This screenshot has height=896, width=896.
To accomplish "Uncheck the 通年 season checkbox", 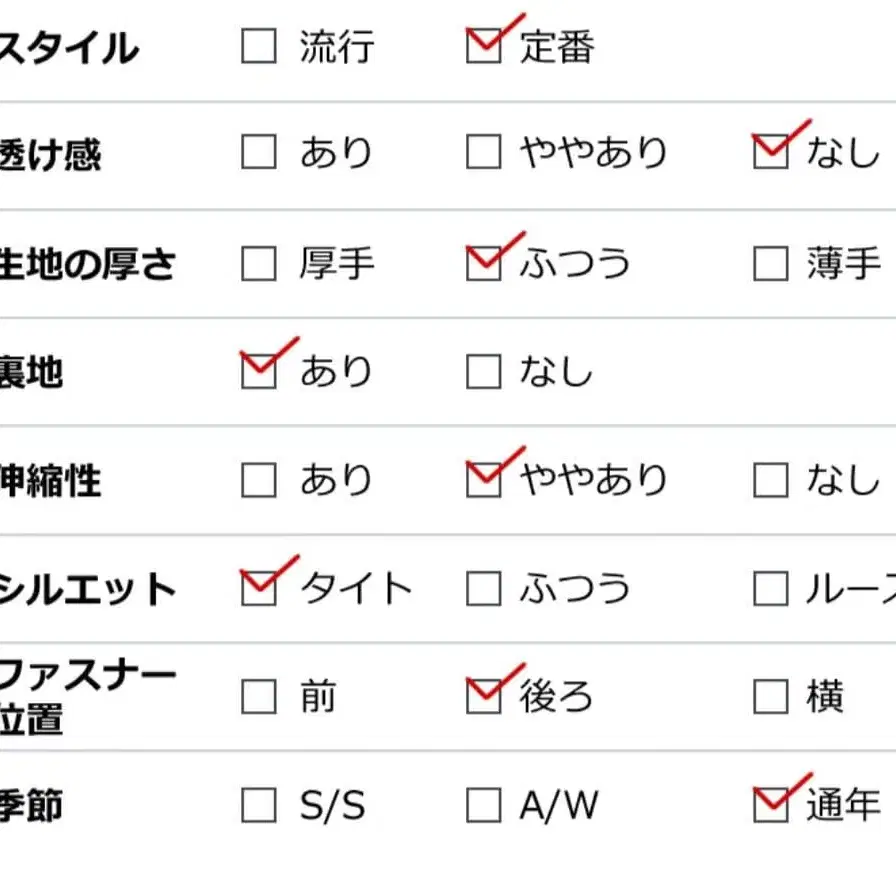I will tap(770, 805).
